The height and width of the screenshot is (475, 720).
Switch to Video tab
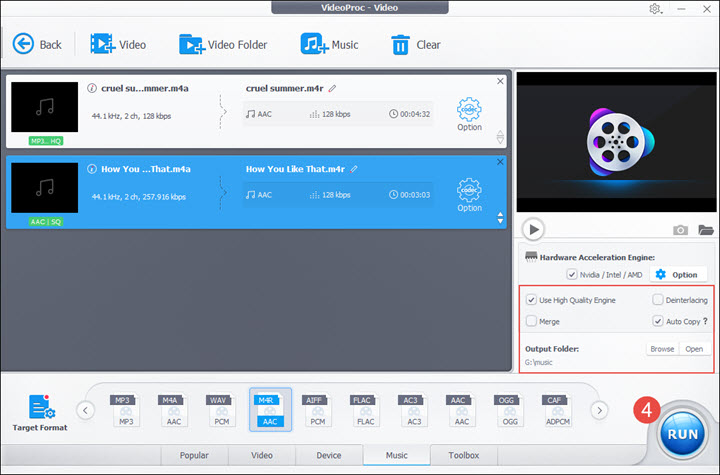coord(262,455)
